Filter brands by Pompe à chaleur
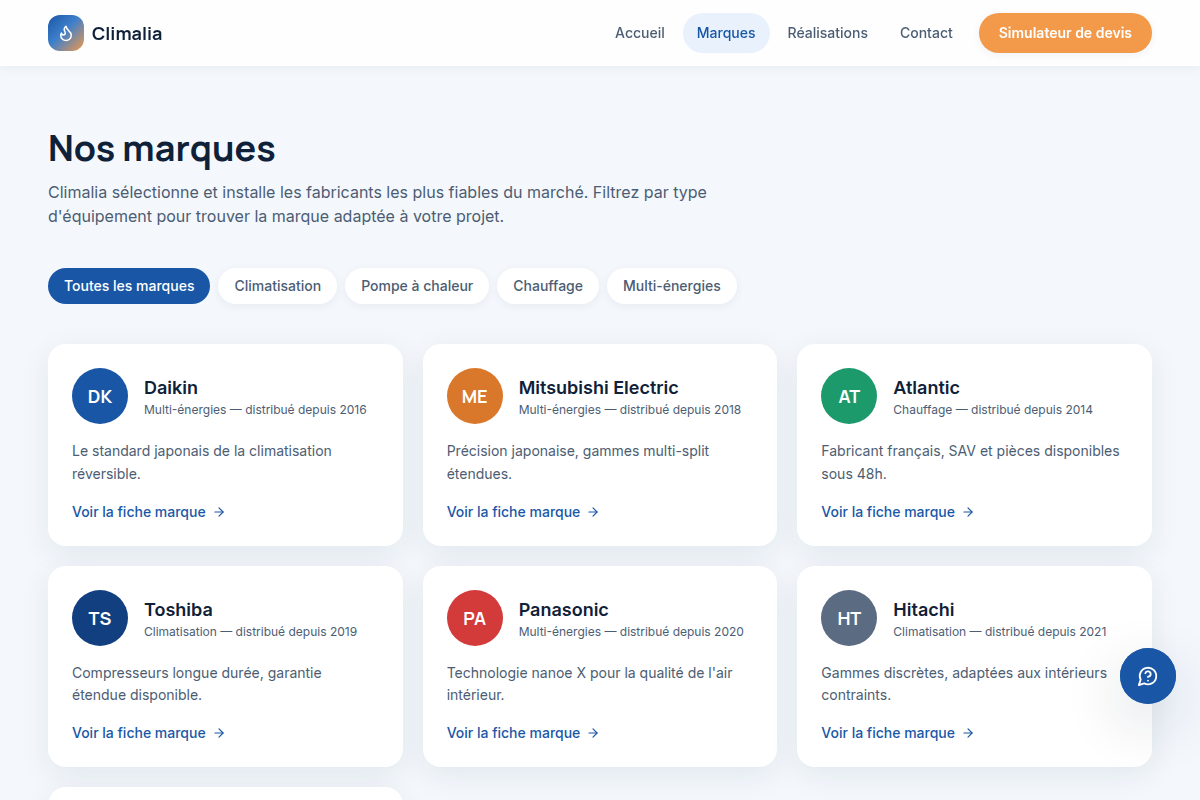Viewport: 1200px width, 800px height. (x=417, y=286)
